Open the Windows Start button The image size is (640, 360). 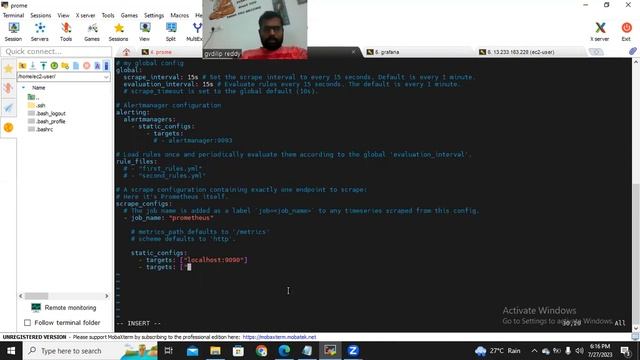tap(11, 351)
